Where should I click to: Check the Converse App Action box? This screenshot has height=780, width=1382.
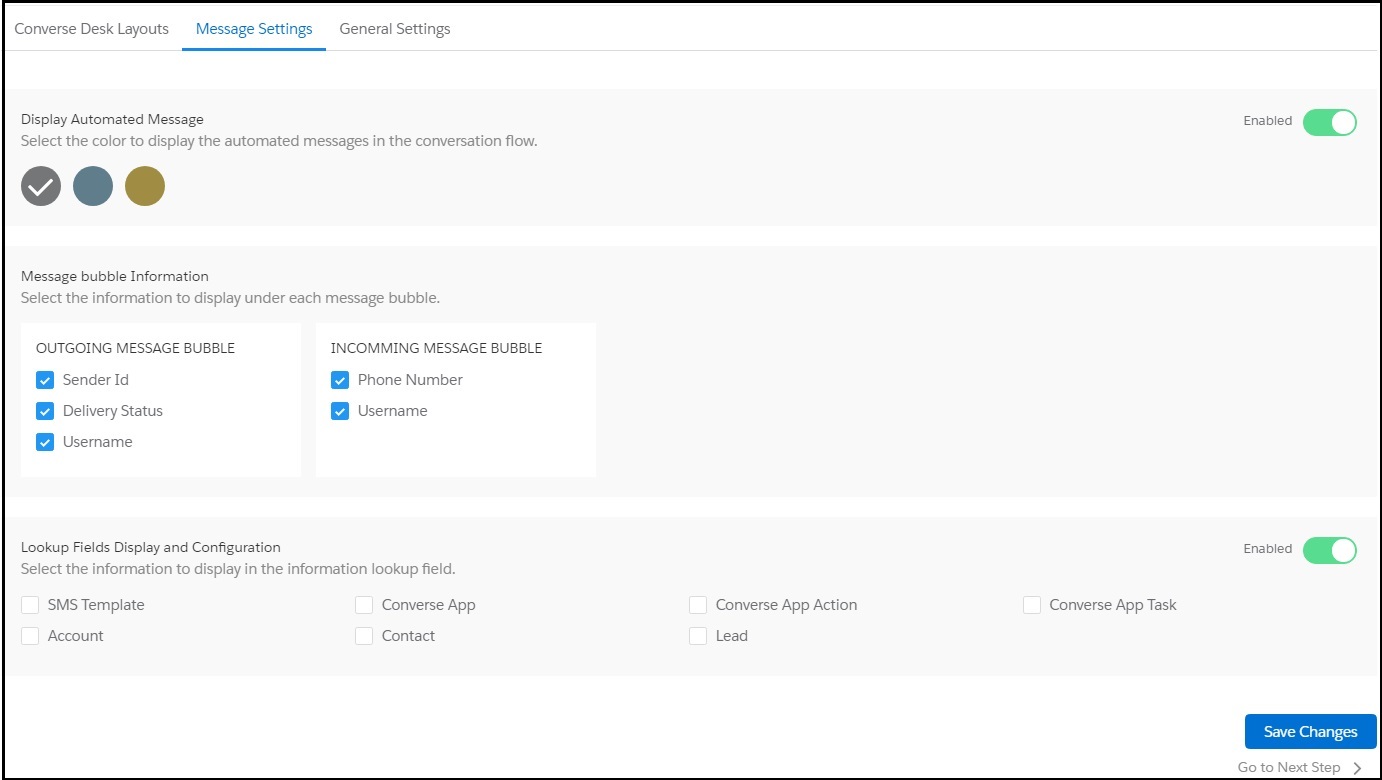pos(698,605)
